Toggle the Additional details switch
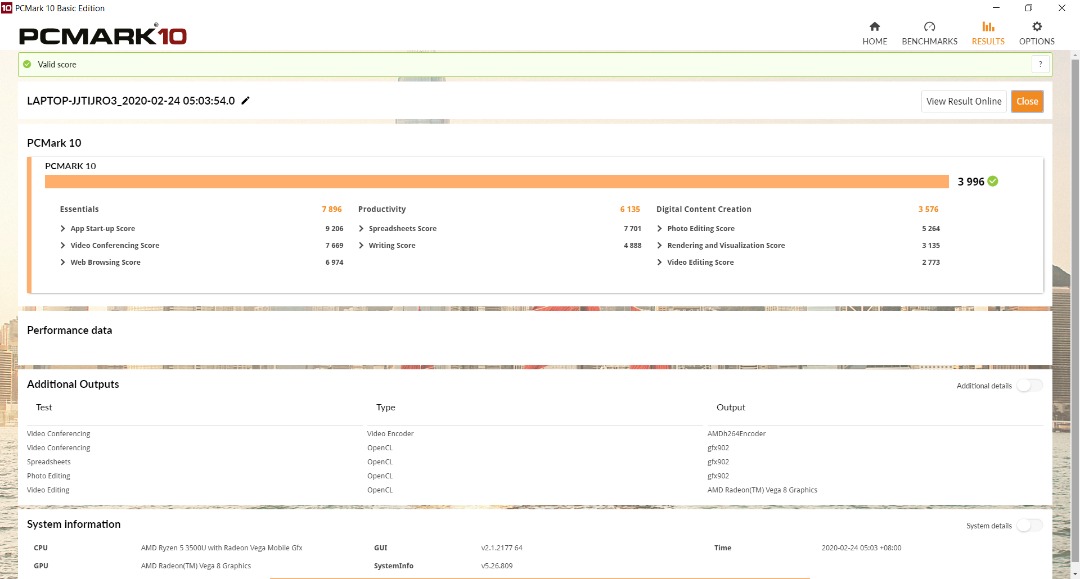The height and width of the screenshot is (579, 1080). [x=1029, y=386]
